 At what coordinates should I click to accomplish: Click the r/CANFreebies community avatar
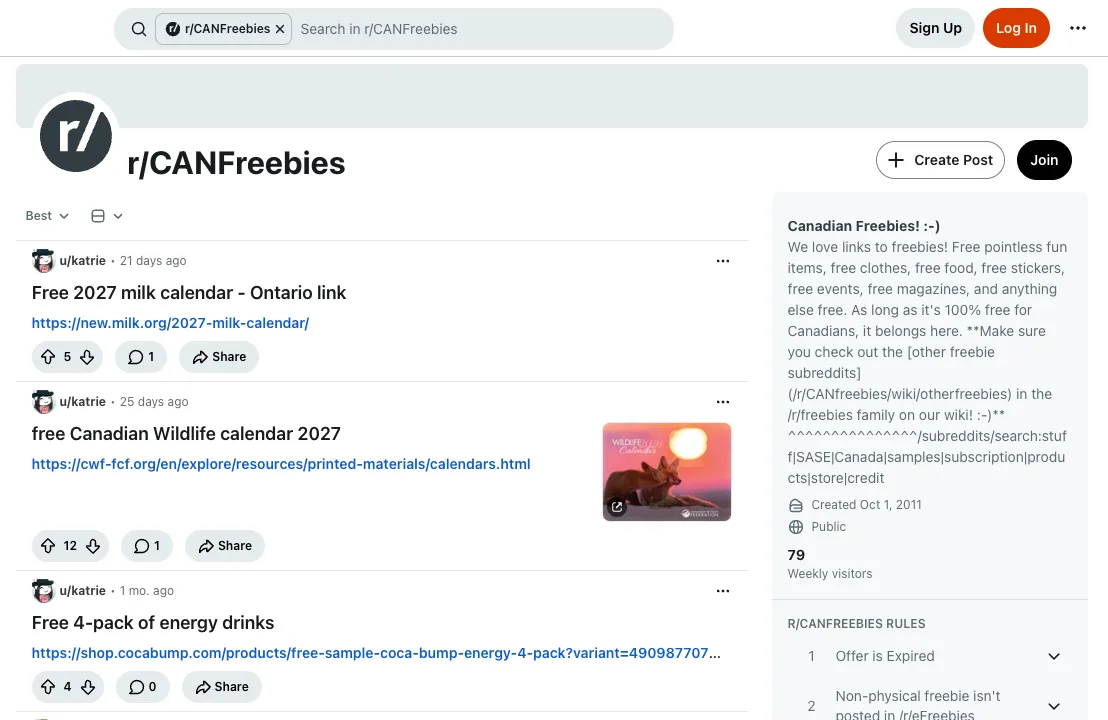[x=76, y=136]
